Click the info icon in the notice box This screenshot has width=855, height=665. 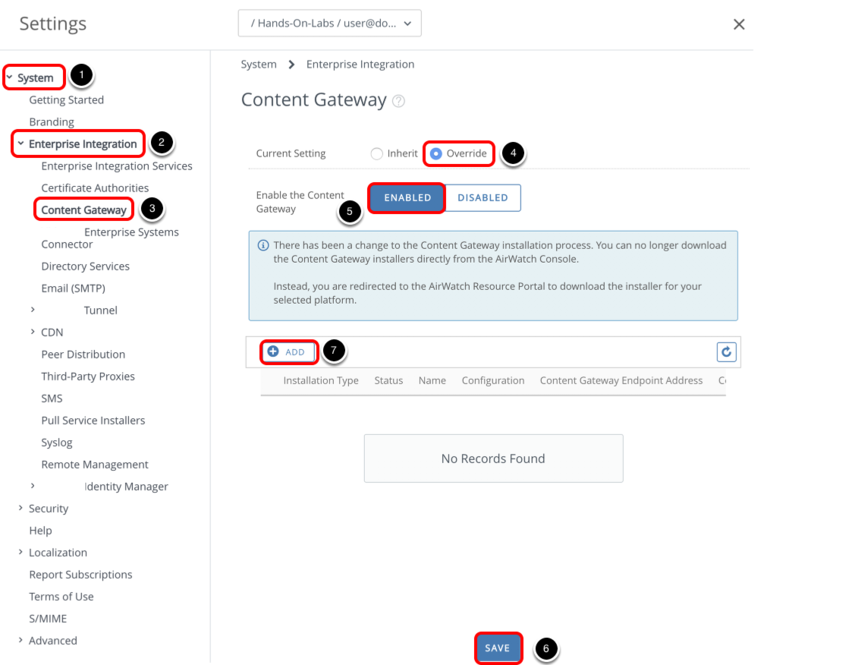(263, 245)
